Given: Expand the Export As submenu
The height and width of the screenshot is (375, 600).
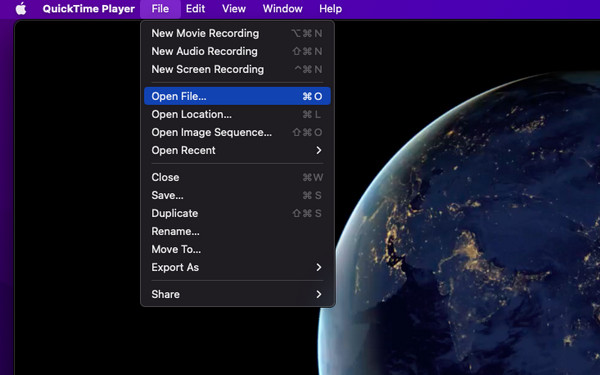Looking at the screenshot, I should pyautogui.click(x=237, y=267).
